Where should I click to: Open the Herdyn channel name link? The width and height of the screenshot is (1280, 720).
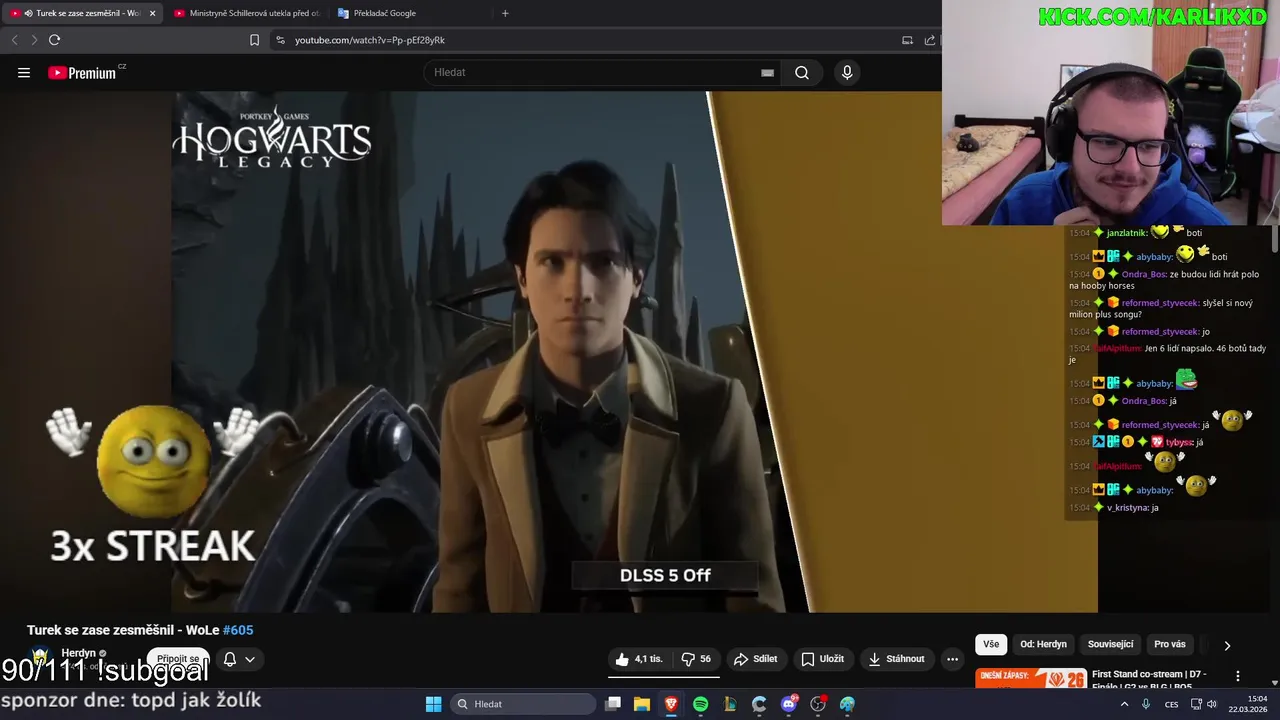(x=79, y=653)
